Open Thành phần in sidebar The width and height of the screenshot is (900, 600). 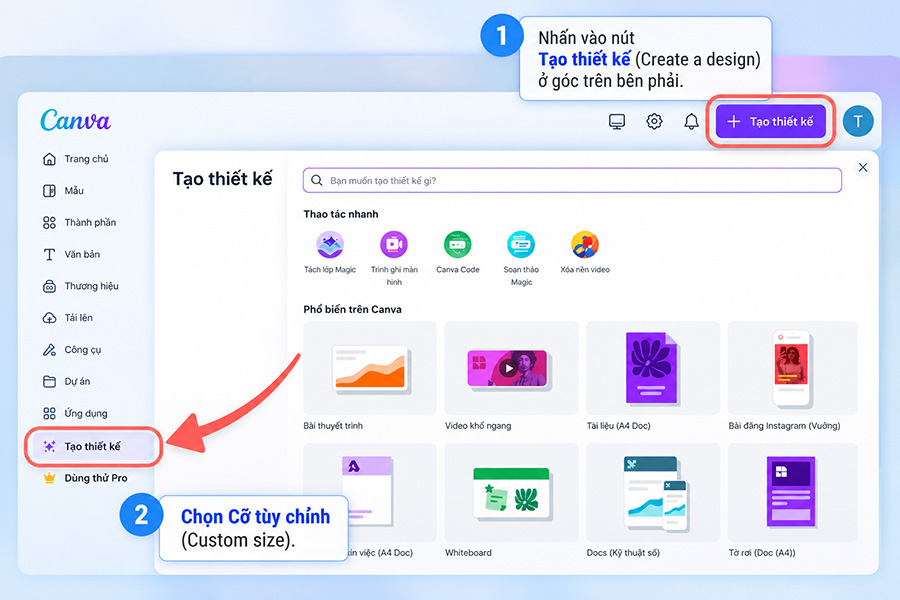(x=79, y=223)
